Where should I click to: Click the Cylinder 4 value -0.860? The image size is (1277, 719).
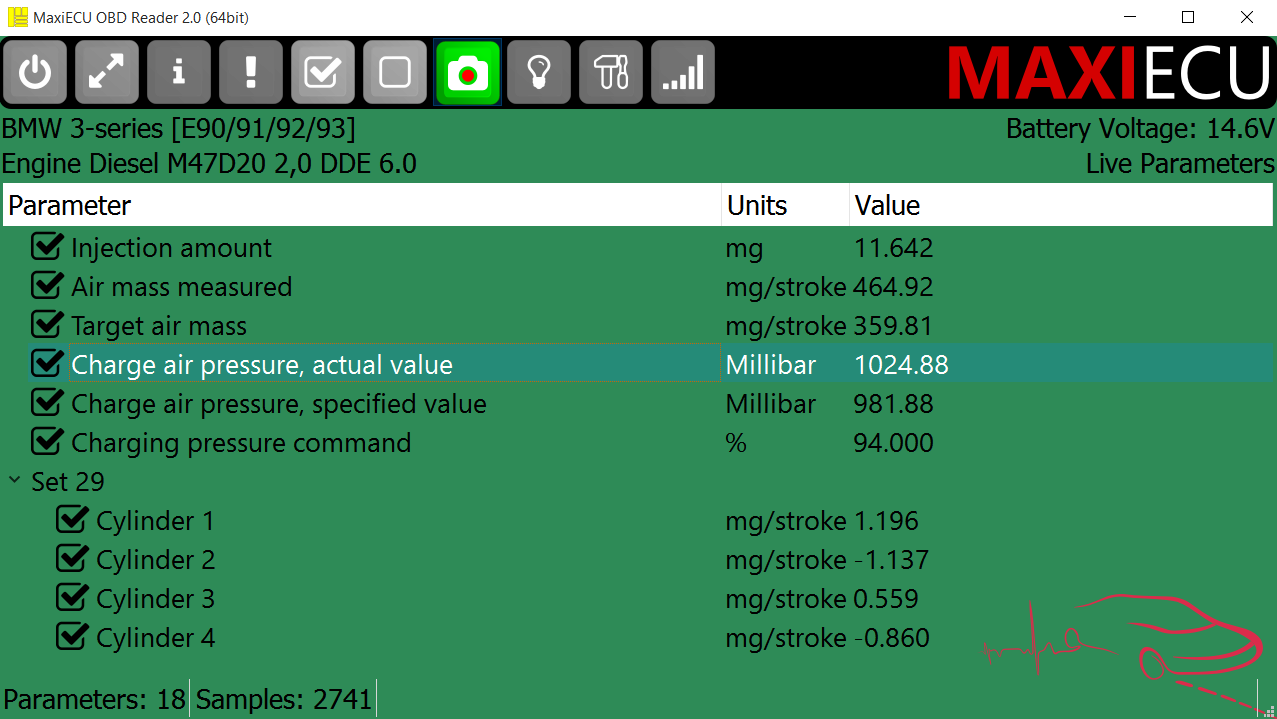pos(891,638)
